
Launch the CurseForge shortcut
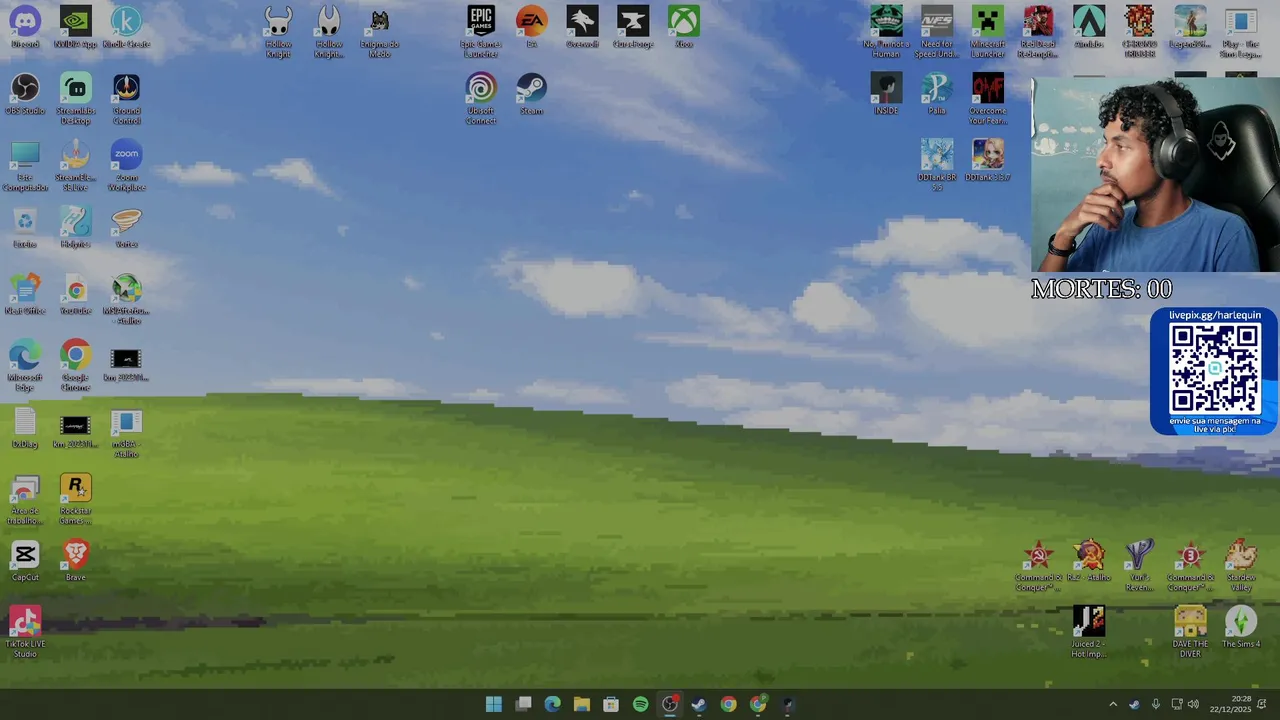point(633,27)
